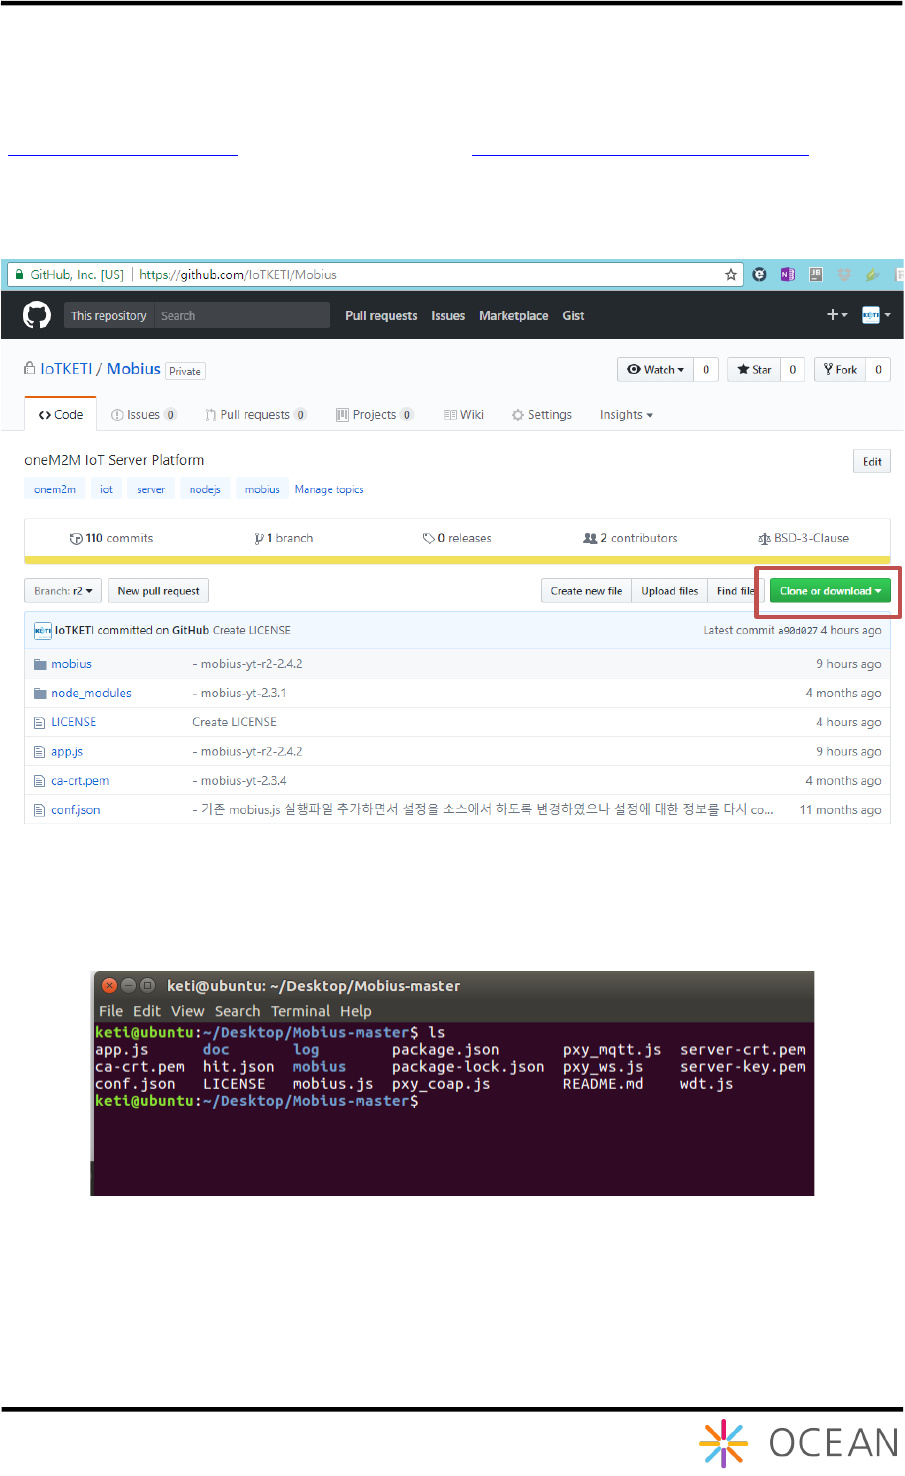Image resolution: width=905 pixels, height=1476 pixels.
Task: Switch to the repository Issues tab
Action: tap(144, 415)
